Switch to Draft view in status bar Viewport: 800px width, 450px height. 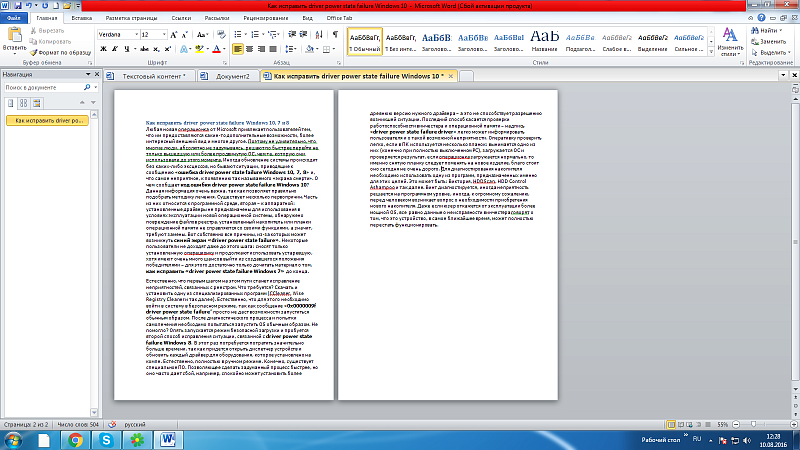pyautogui.click(x=708, y=424)
